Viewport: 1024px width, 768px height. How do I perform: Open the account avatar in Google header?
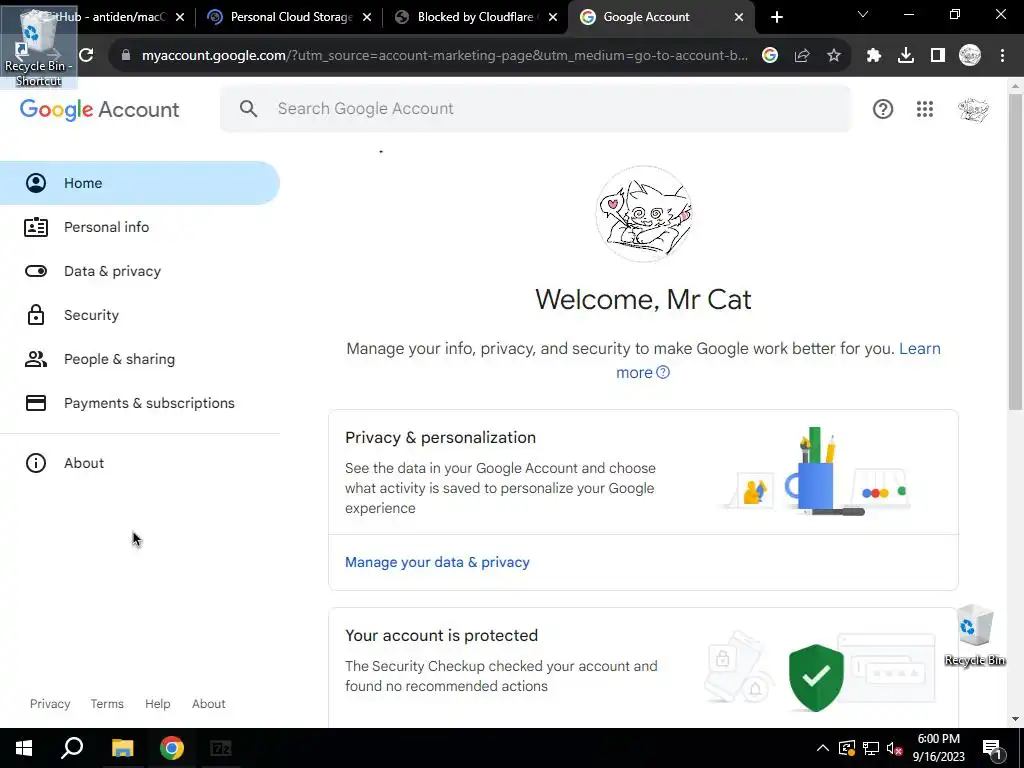973,109
